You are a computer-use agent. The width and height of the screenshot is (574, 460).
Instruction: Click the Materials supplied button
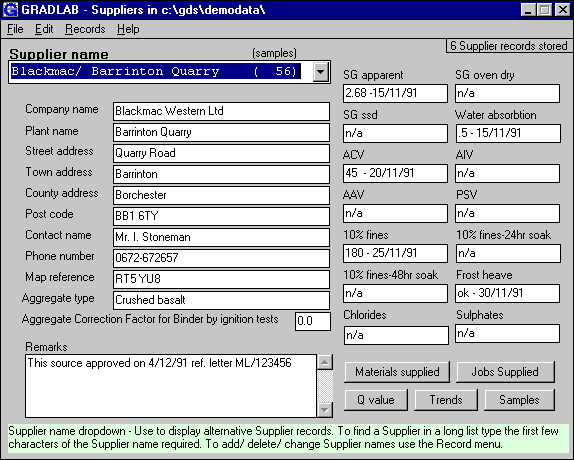[x=397, y=372]
